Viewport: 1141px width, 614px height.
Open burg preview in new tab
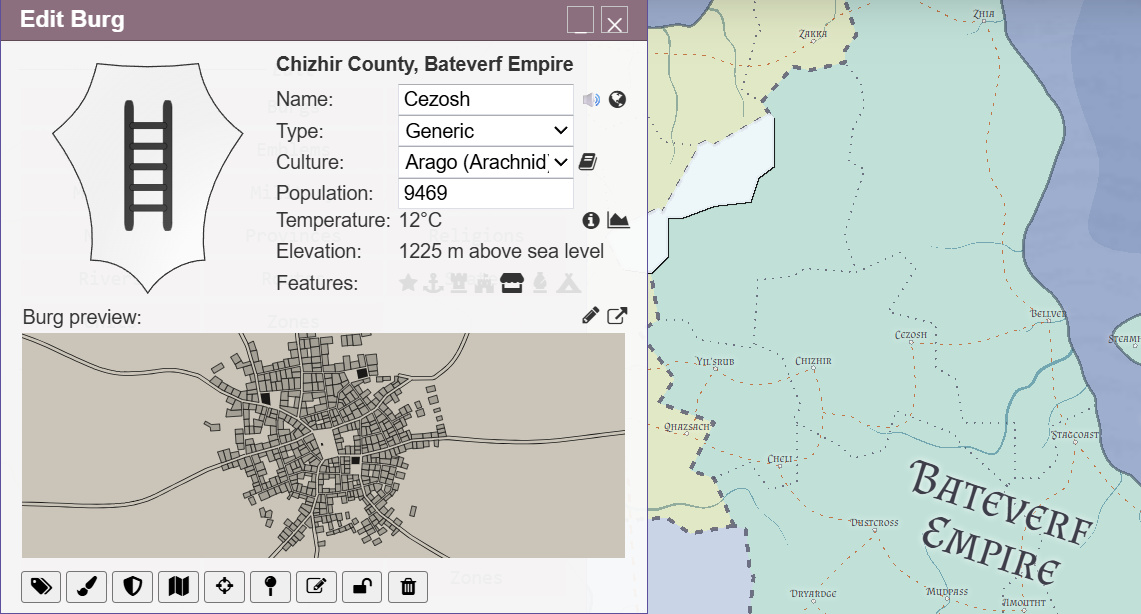coord(617,316)
